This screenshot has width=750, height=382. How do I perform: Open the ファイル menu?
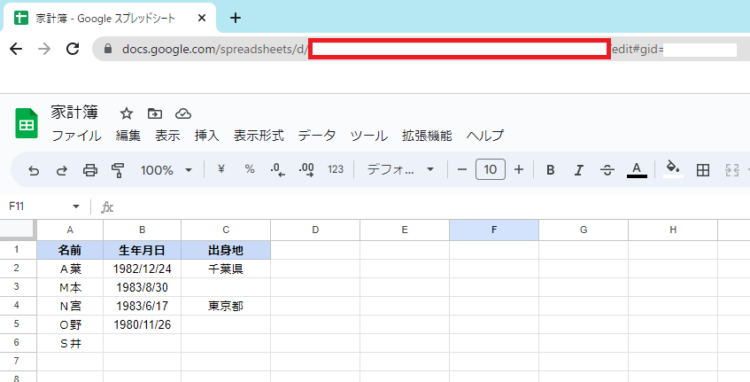tap(76, 136)
